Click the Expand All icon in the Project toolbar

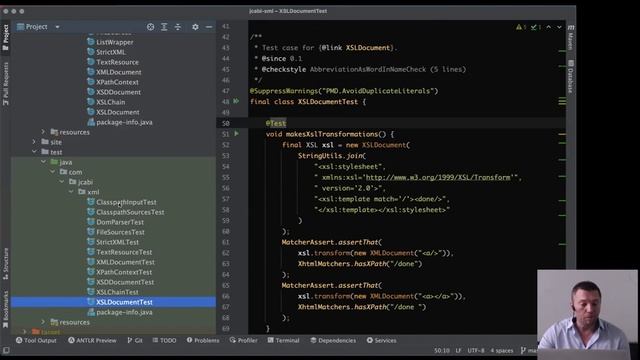pyautogui.click(x=164, y=27)
